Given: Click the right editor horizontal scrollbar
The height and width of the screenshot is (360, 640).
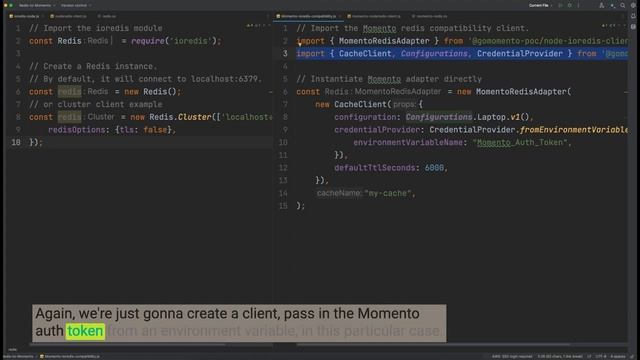Looking at the screenshot, I should coord(433,344).
